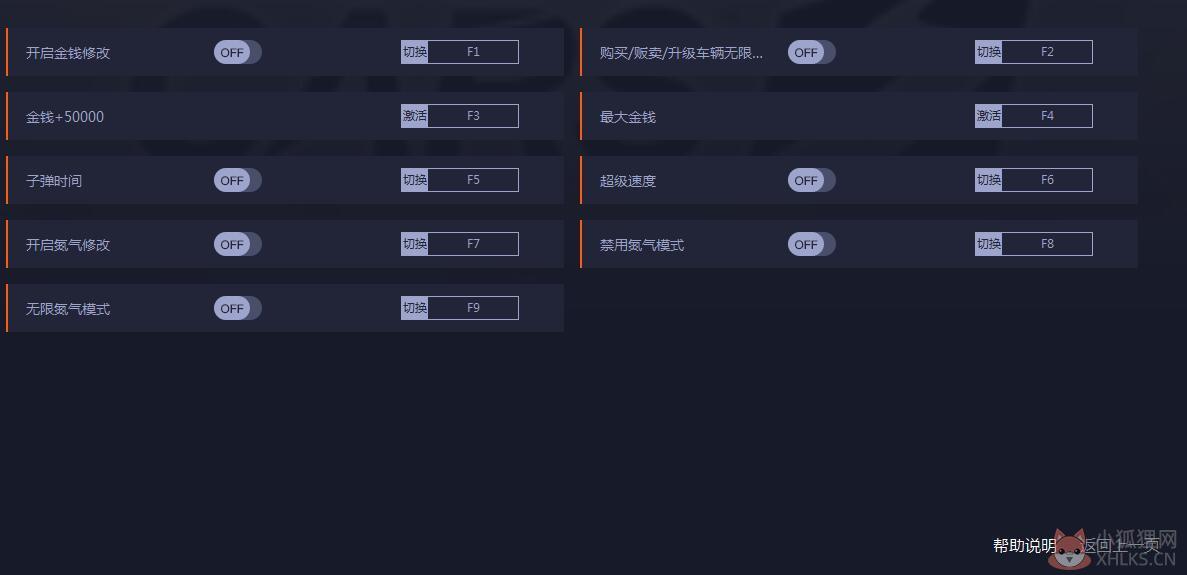Click 切换 label beside F7
The height and width of the screenshot is (575, 1187).
415,244
